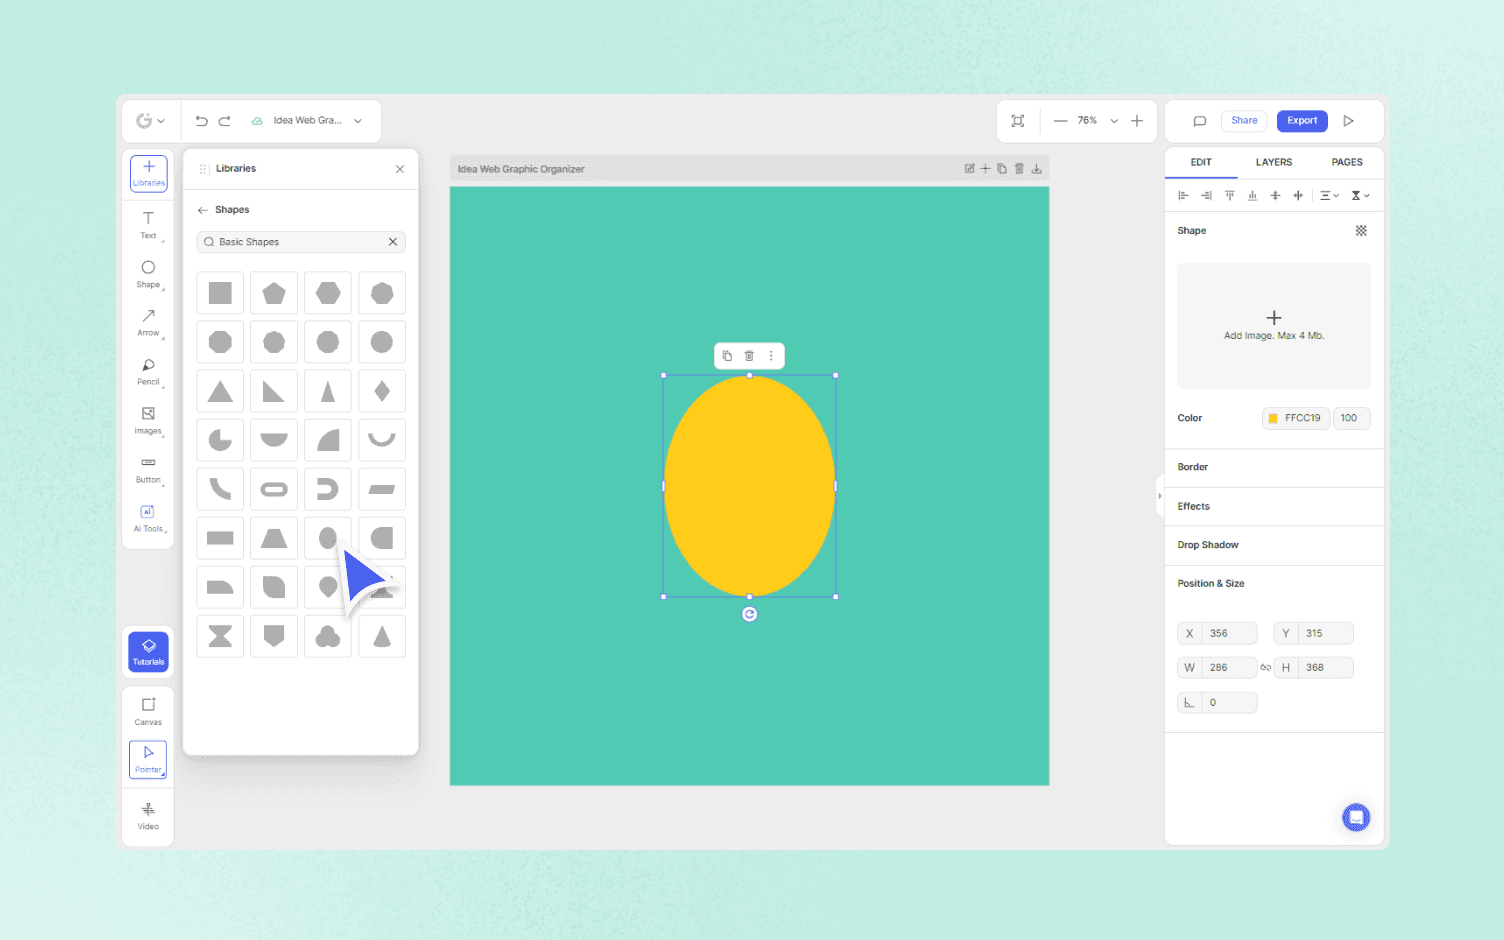Screen dimensions: 1504x940
Task: Duplicate the ellipse via floating copy icon
Action: 726,355
